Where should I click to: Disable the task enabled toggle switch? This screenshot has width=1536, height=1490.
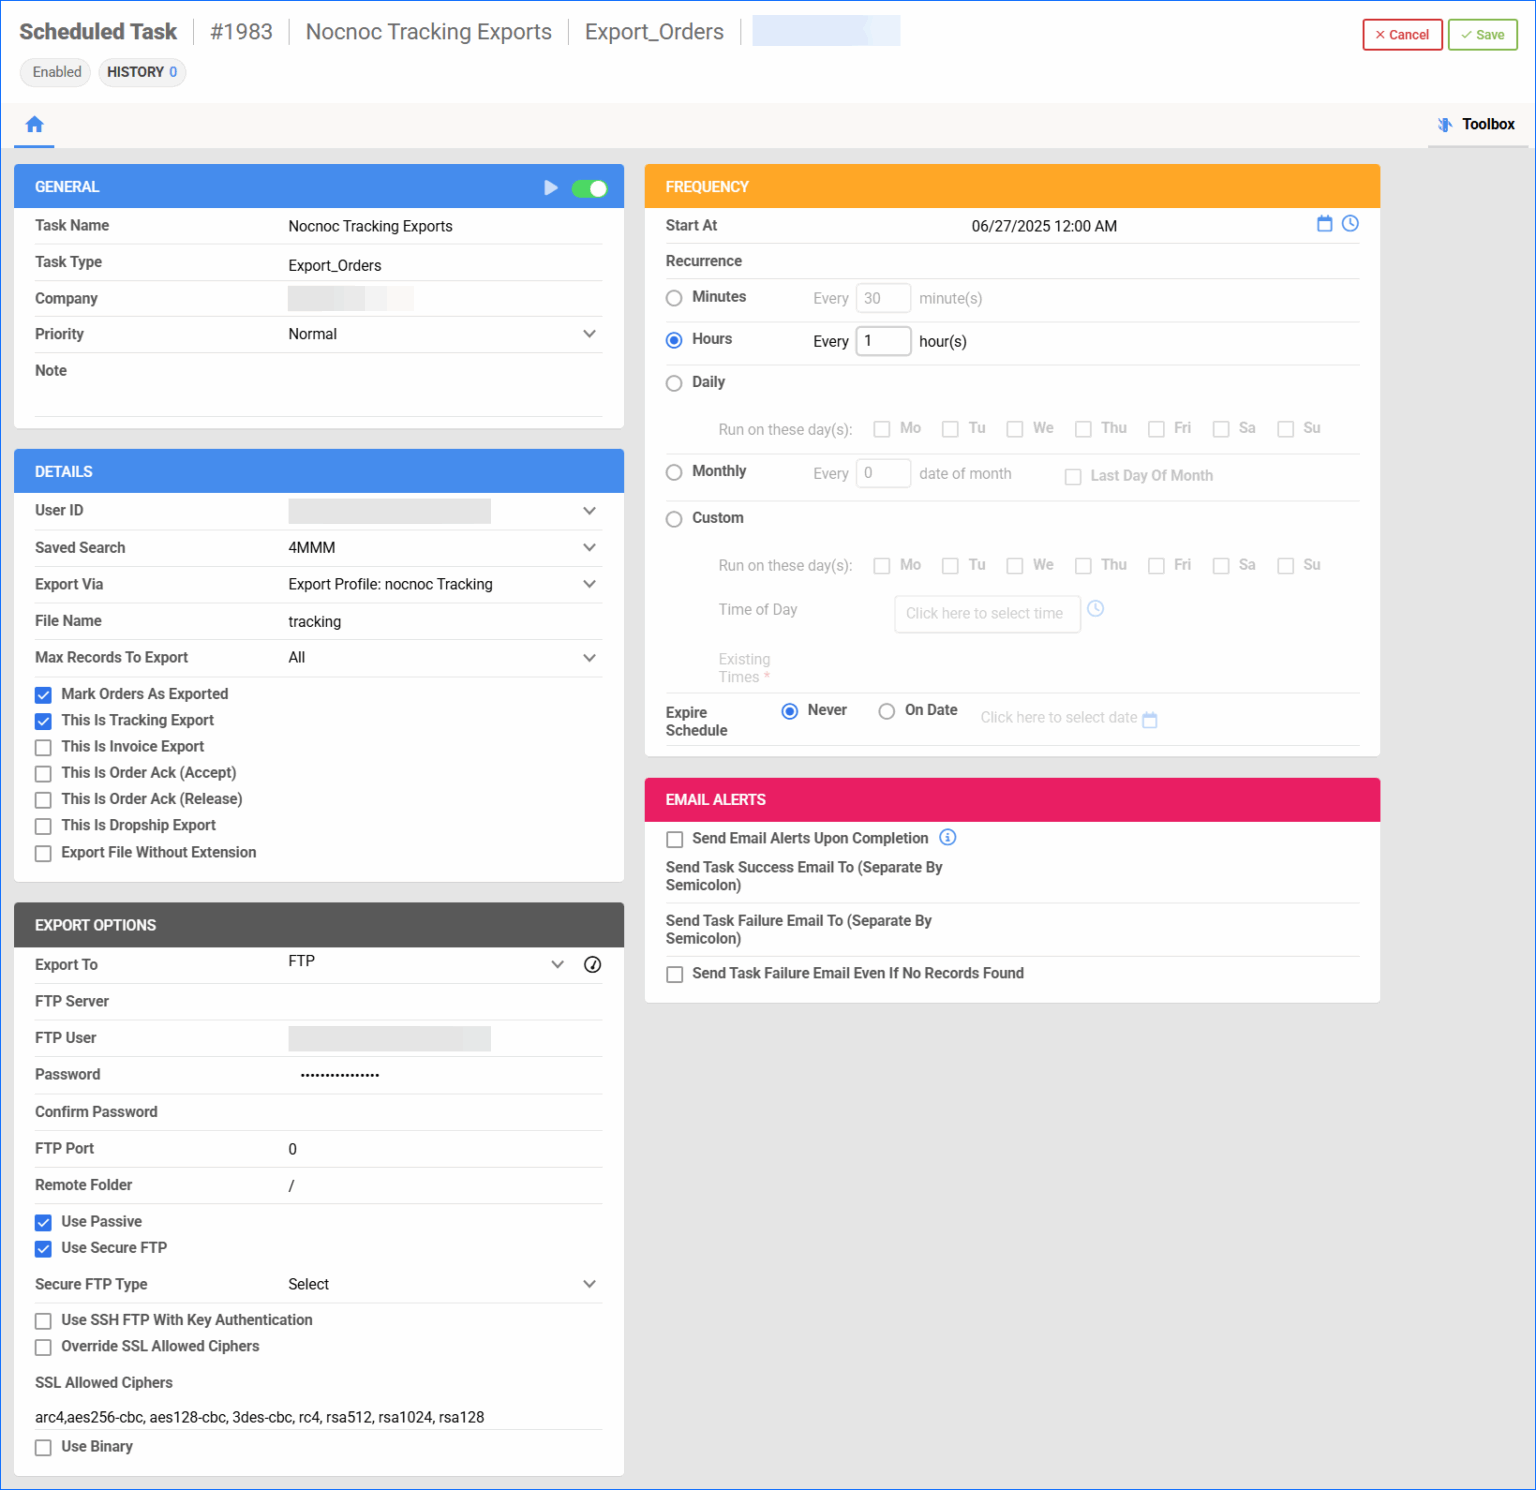pyautogui.click(x=590, y=187)
